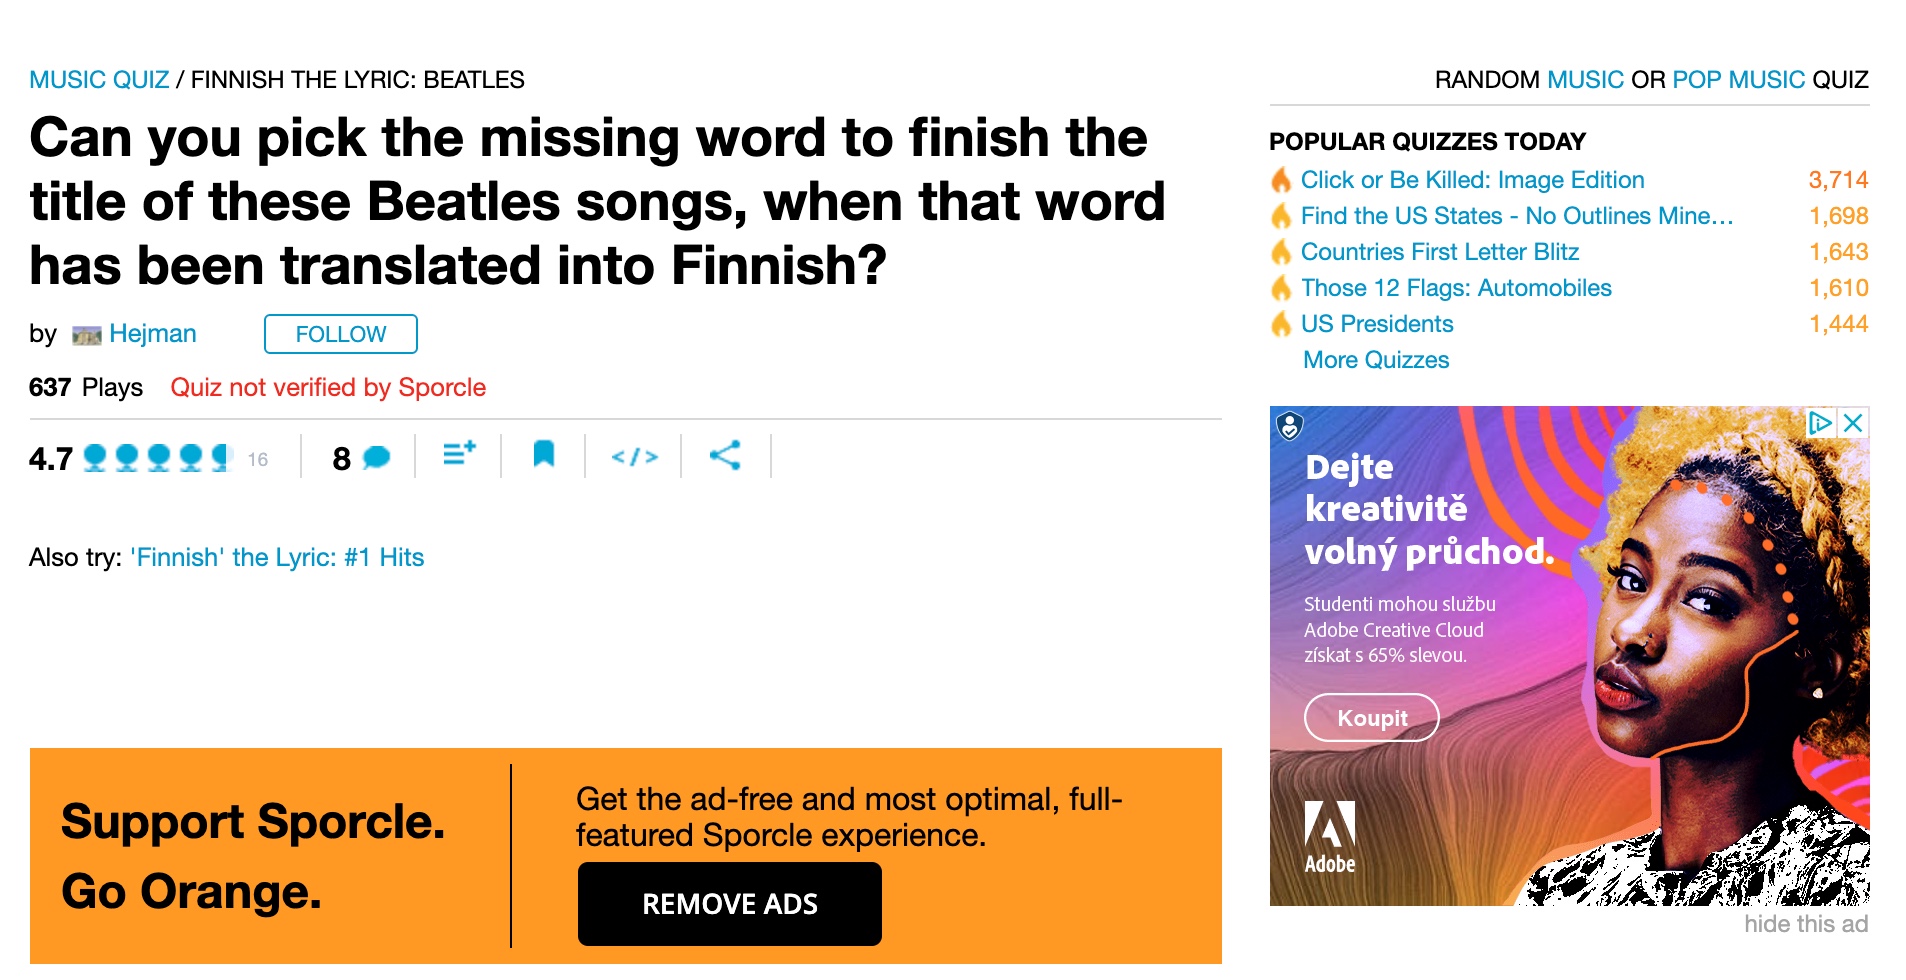Screen dimensions: 1906x980
Task: Click the privacy shield icon on ad
Action: (x=1290, y=426)
